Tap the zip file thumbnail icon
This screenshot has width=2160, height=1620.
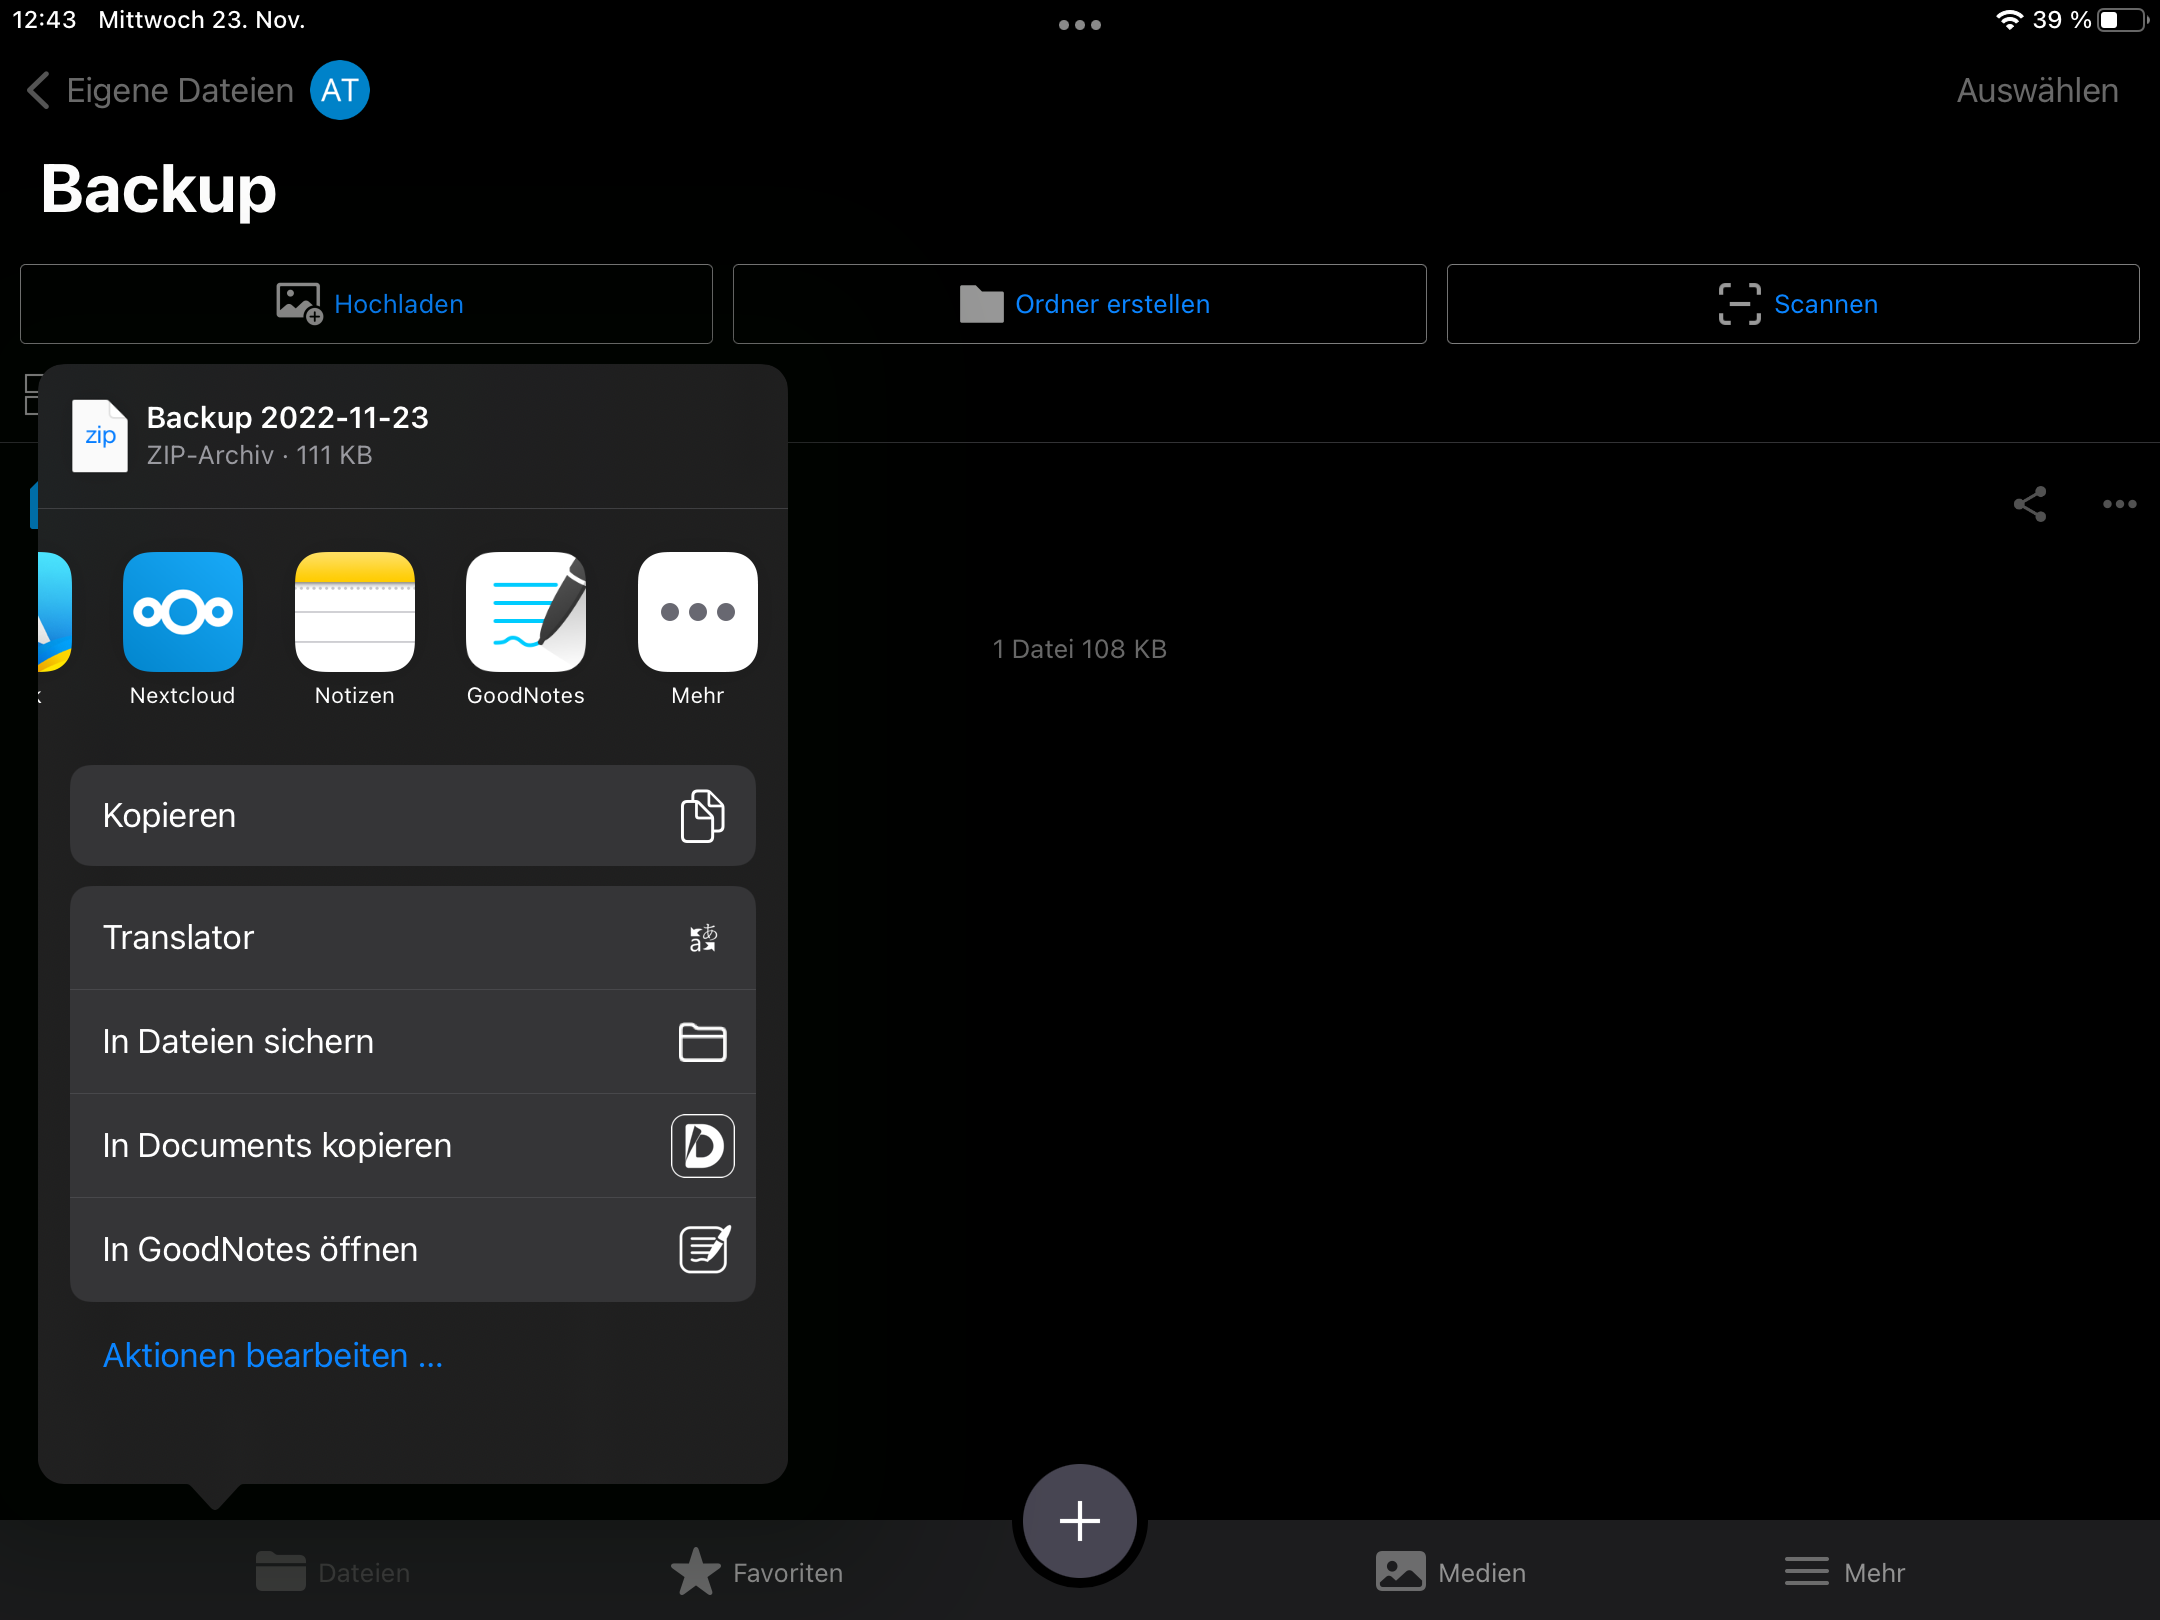100,436
